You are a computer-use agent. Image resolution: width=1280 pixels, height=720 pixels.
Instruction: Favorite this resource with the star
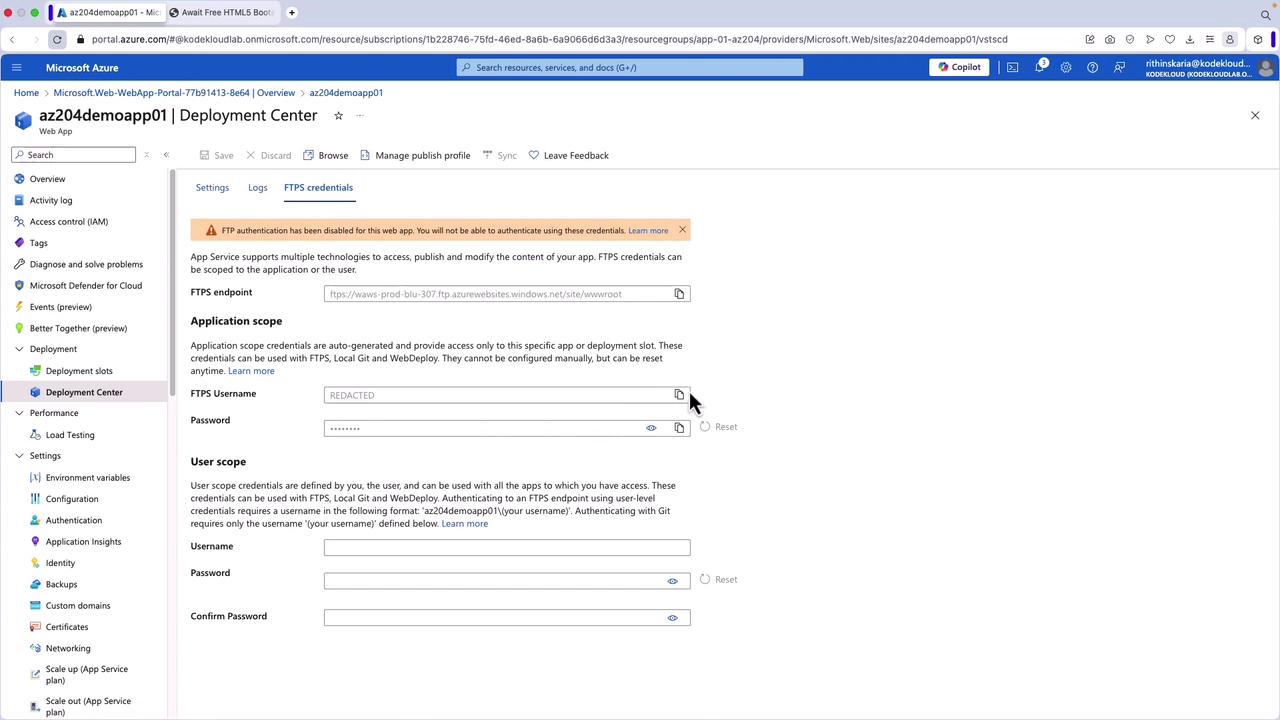(338, 115)
